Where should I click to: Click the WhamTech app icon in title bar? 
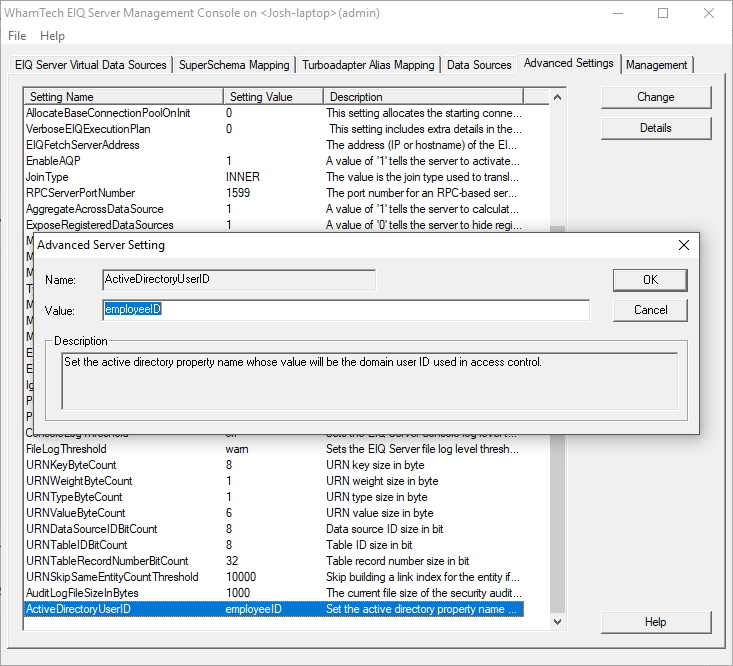point(10,13)
